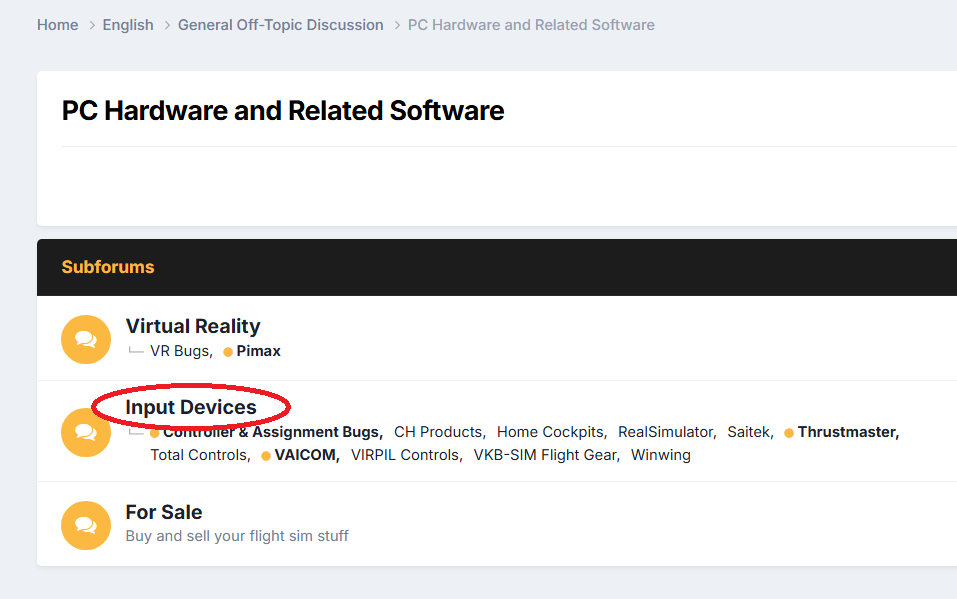Open the Virtual Reality subforum
The width and height of the screenshot is (957, 599).
click(193, 326)
